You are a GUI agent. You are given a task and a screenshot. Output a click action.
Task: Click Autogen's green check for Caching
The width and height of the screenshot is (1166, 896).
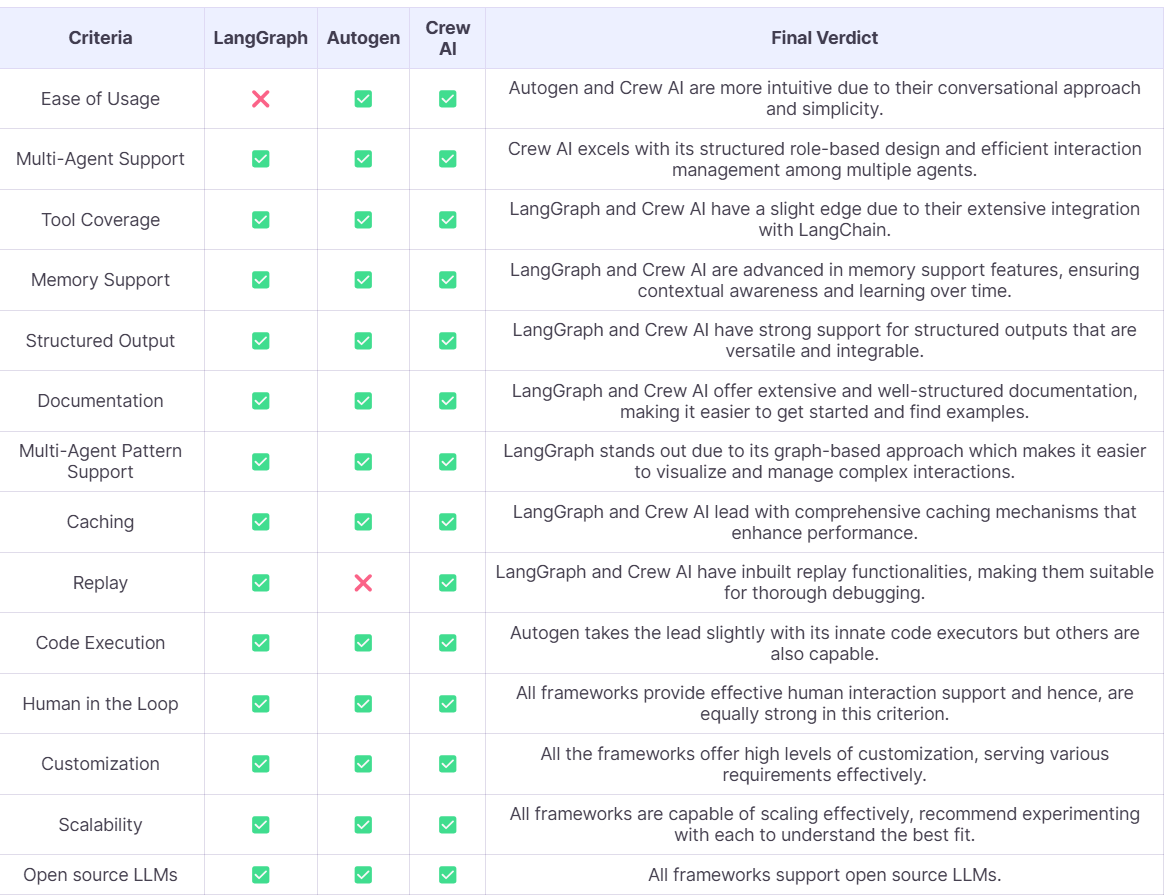(363, 522)
